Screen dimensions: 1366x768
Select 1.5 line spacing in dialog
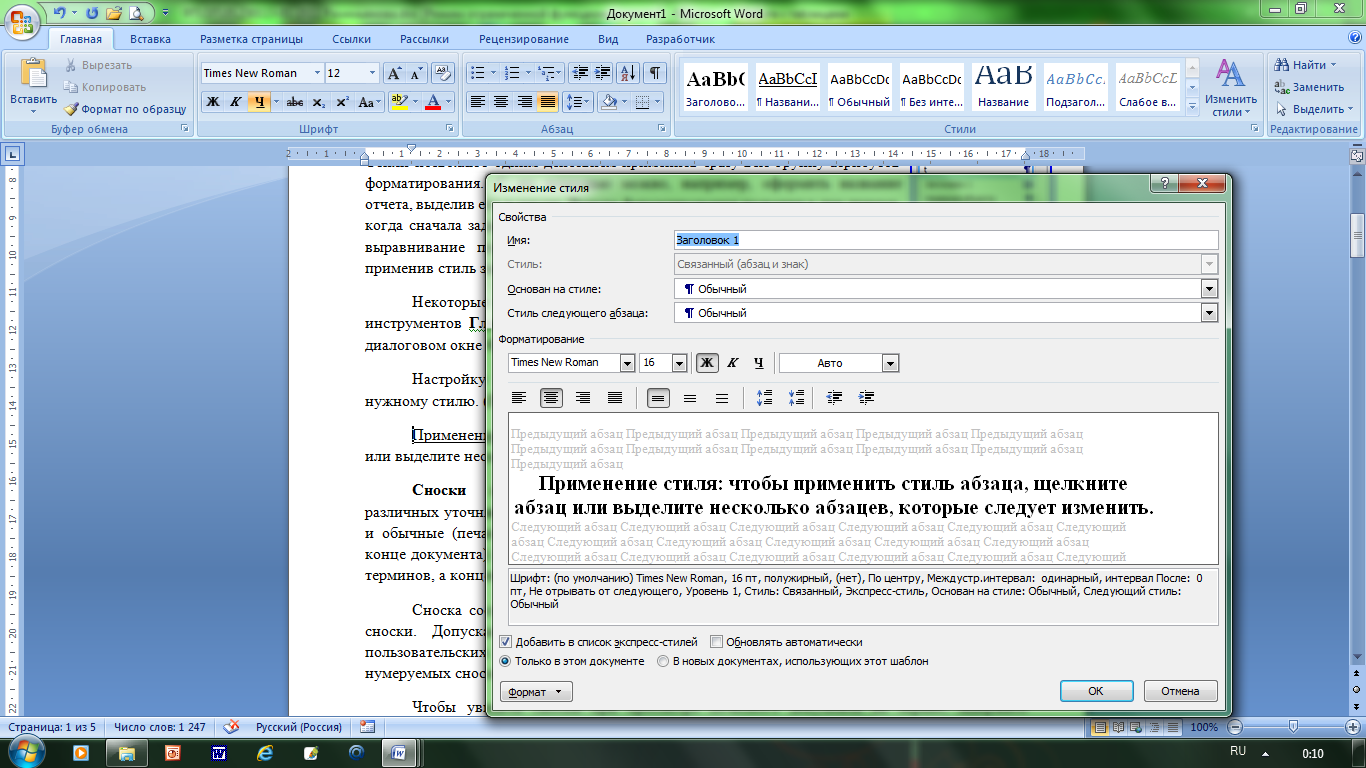[690, 398]
